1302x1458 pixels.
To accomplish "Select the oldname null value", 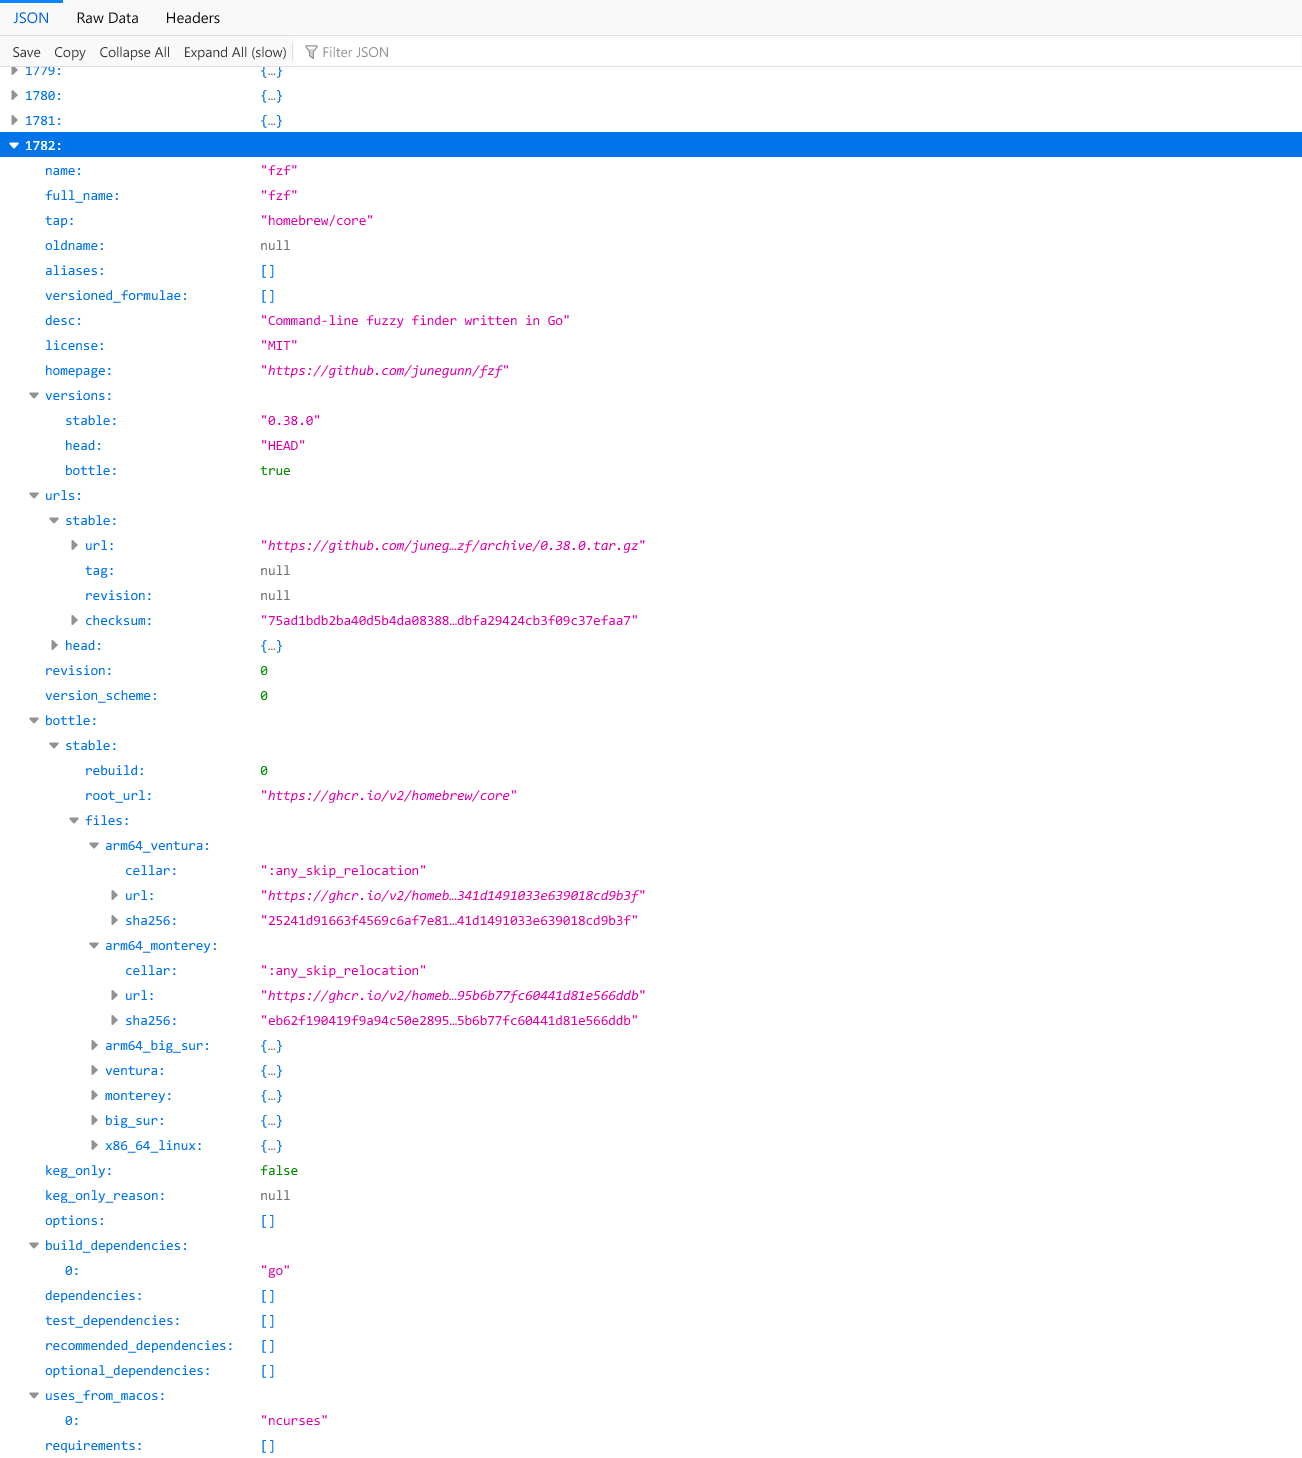I will [275, 245].
